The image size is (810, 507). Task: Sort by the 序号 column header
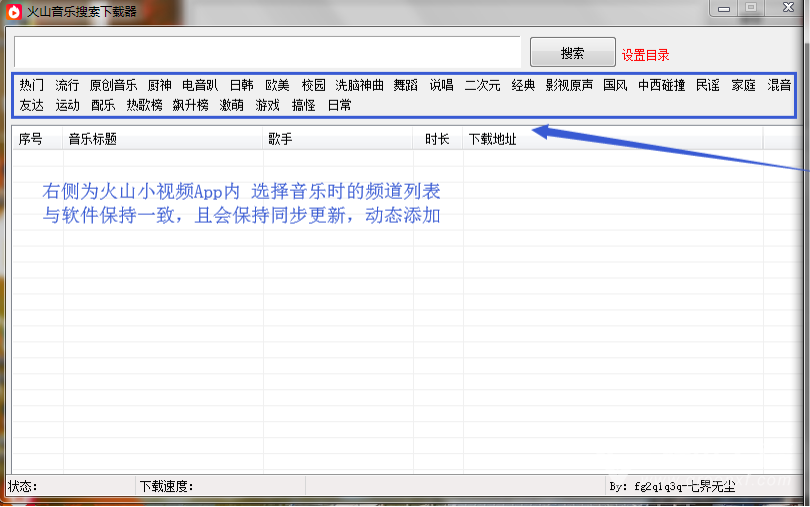point(38,139)
